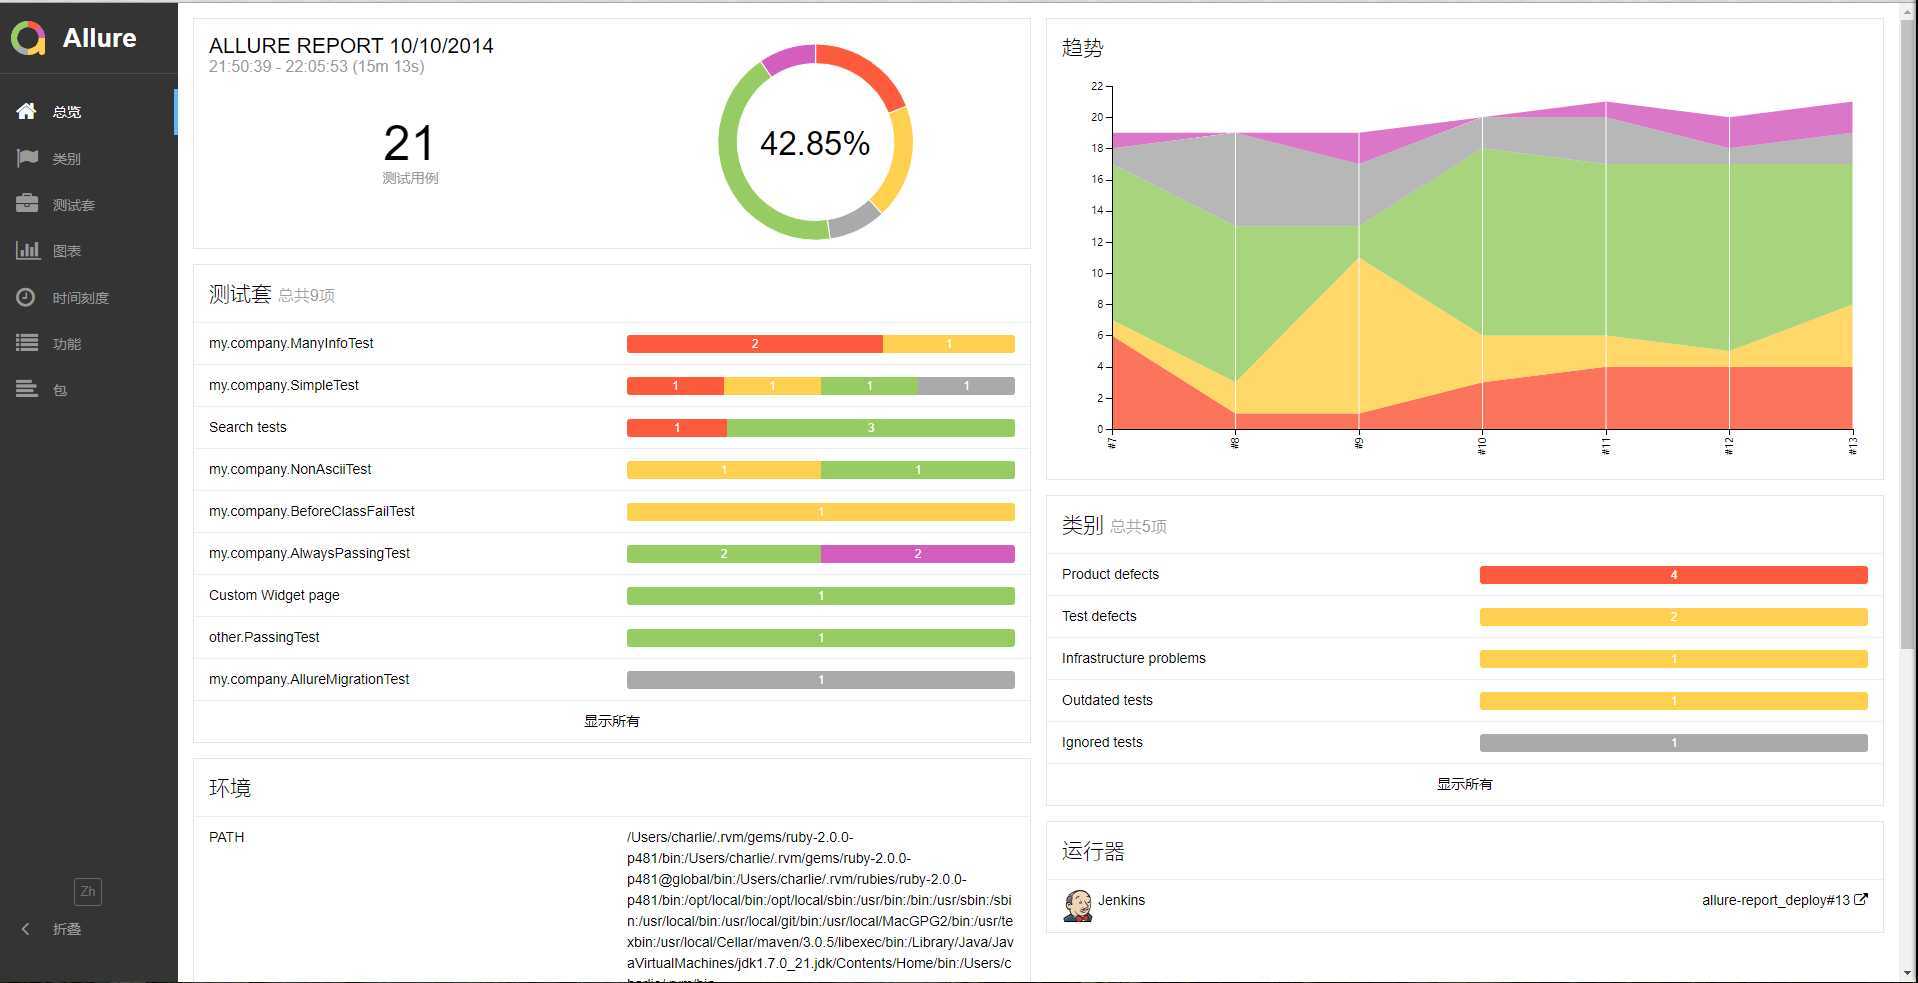The image size is (1918, 983).
Task: Click the Jenkins avatar icon
Action: [x=1077, y=905]
